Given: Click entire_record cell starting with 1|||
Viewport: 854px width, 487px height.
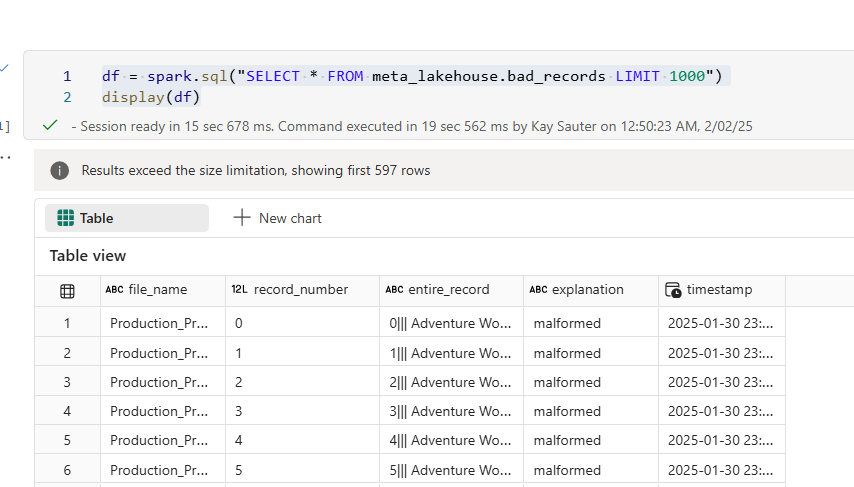Looking at the screenshot, I should coord(450,353).
